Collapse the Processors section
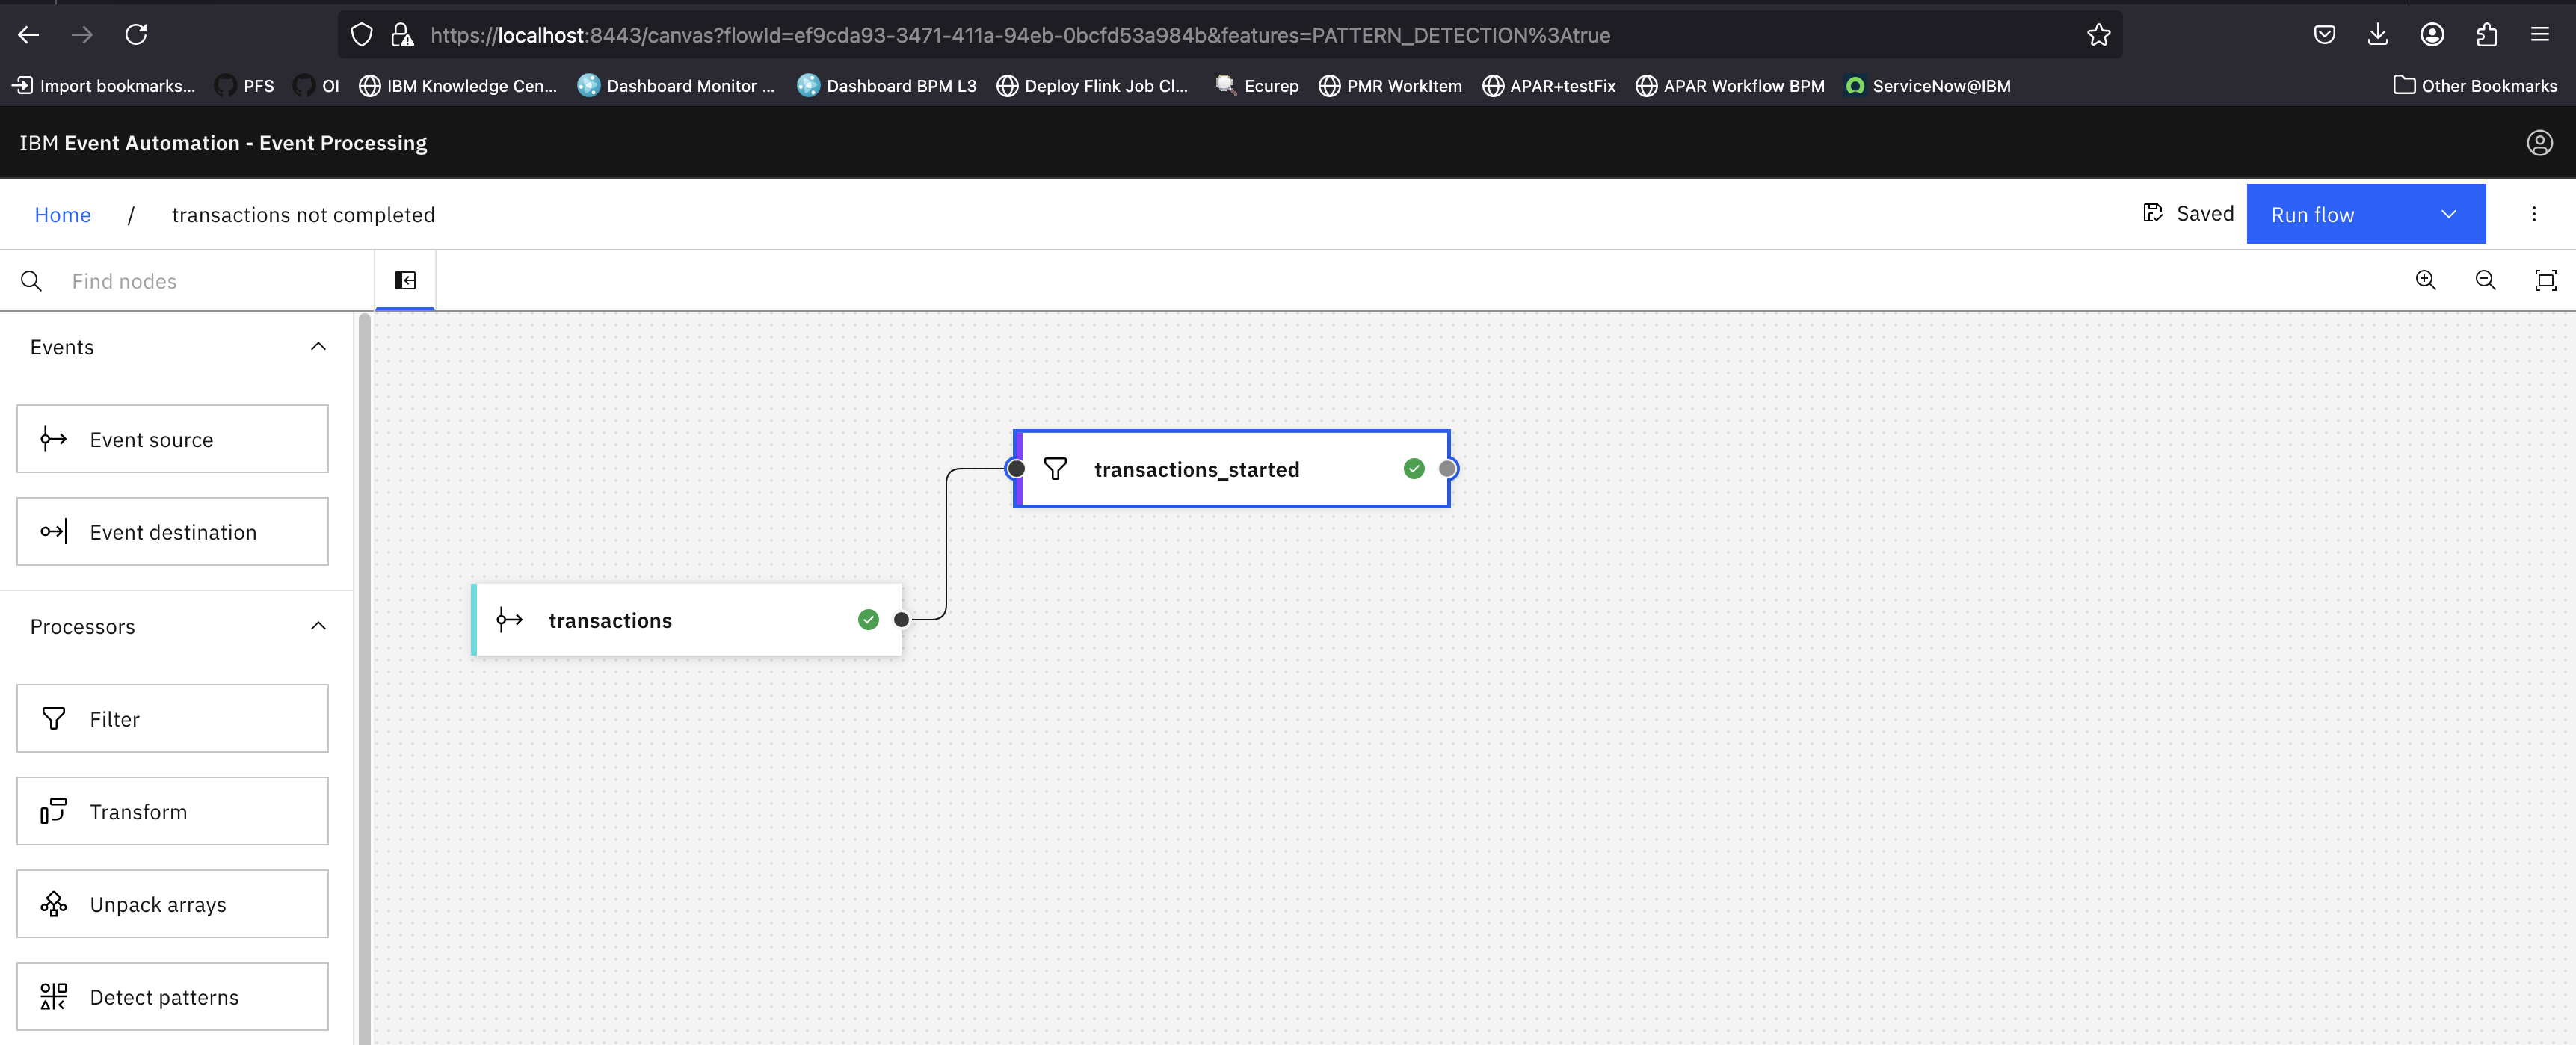This screenshot has width=2576, height=1045. pos(318,627)
